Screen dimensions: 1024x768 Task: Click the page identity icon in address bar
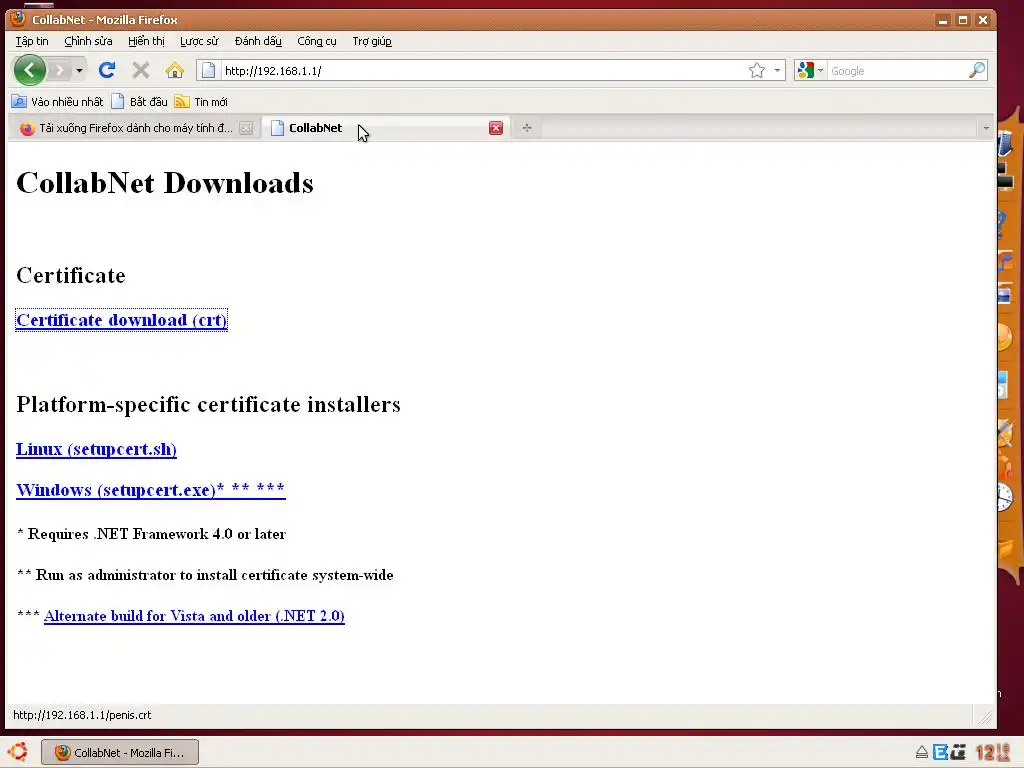208,70
